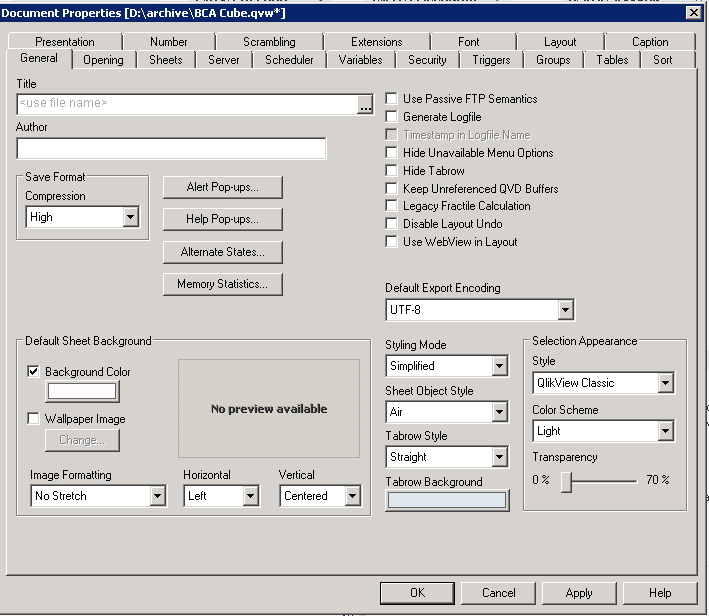709x616 pixels.
Task: Click the Author text field
Action: [171, 149]
